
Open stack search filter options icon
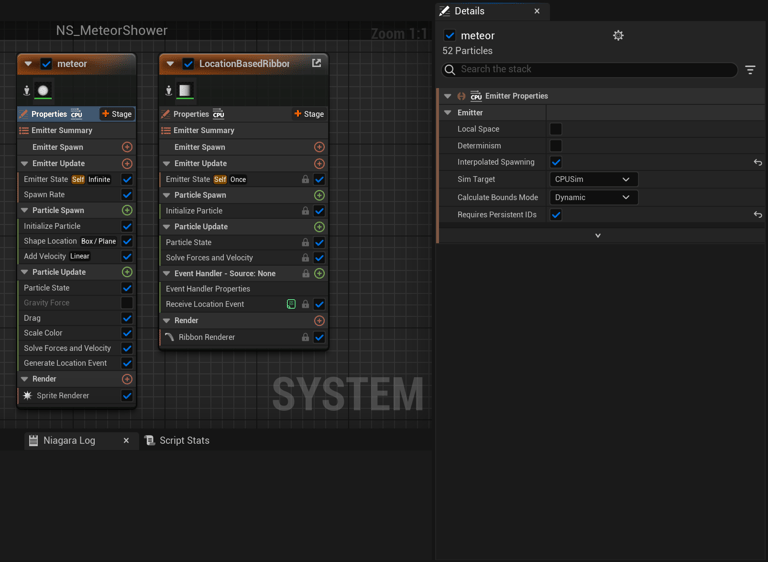point(750,70)
